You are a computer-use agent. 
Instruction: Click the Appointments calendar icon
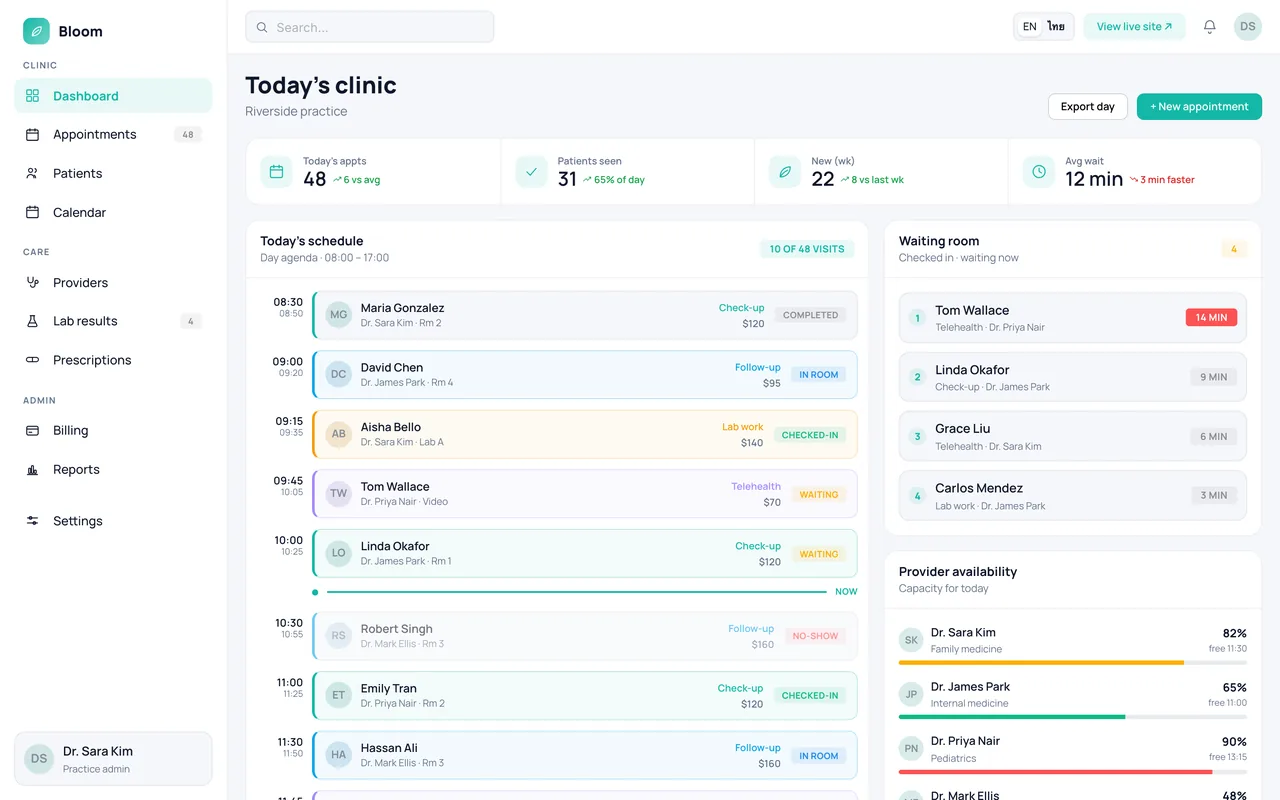point(32,134)
